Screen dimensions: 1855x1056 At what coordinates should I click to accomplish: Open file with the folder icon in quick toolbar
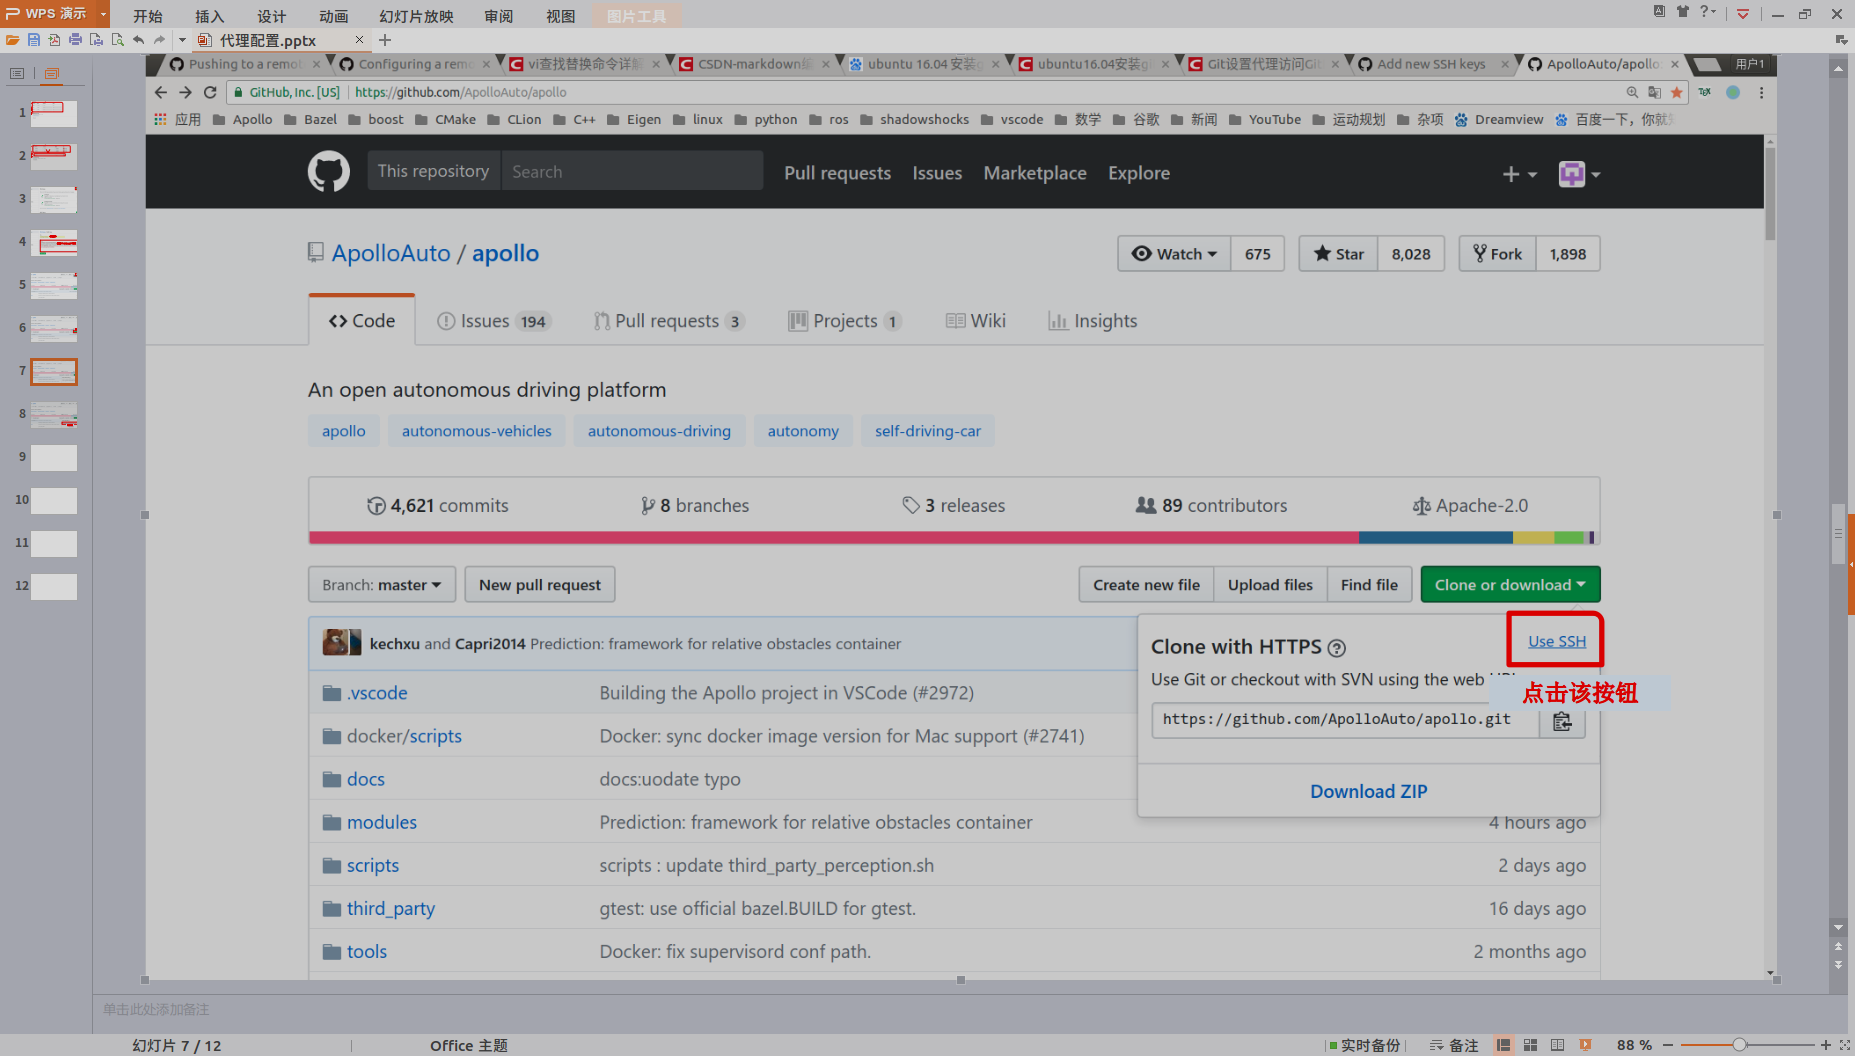click(x=12, y=40)
